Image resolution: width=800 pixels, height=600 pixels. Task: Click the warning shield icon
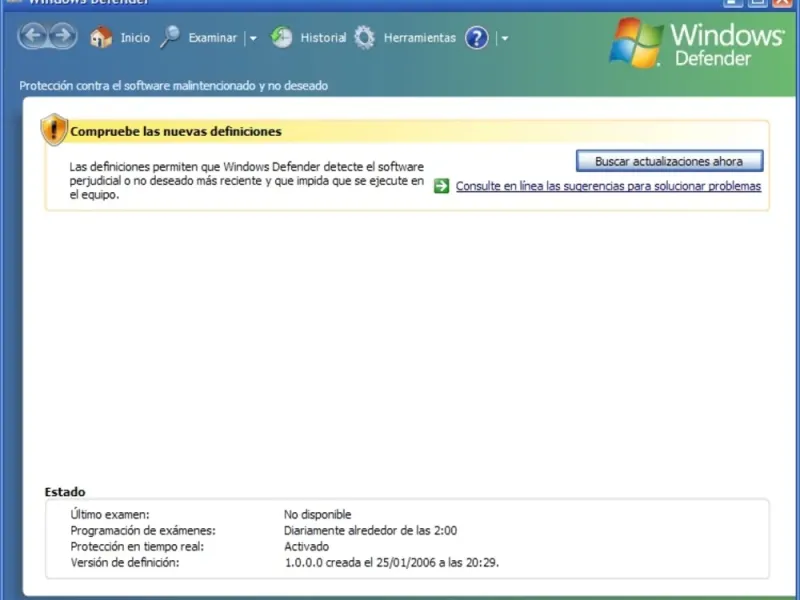(x=54, y=130)
